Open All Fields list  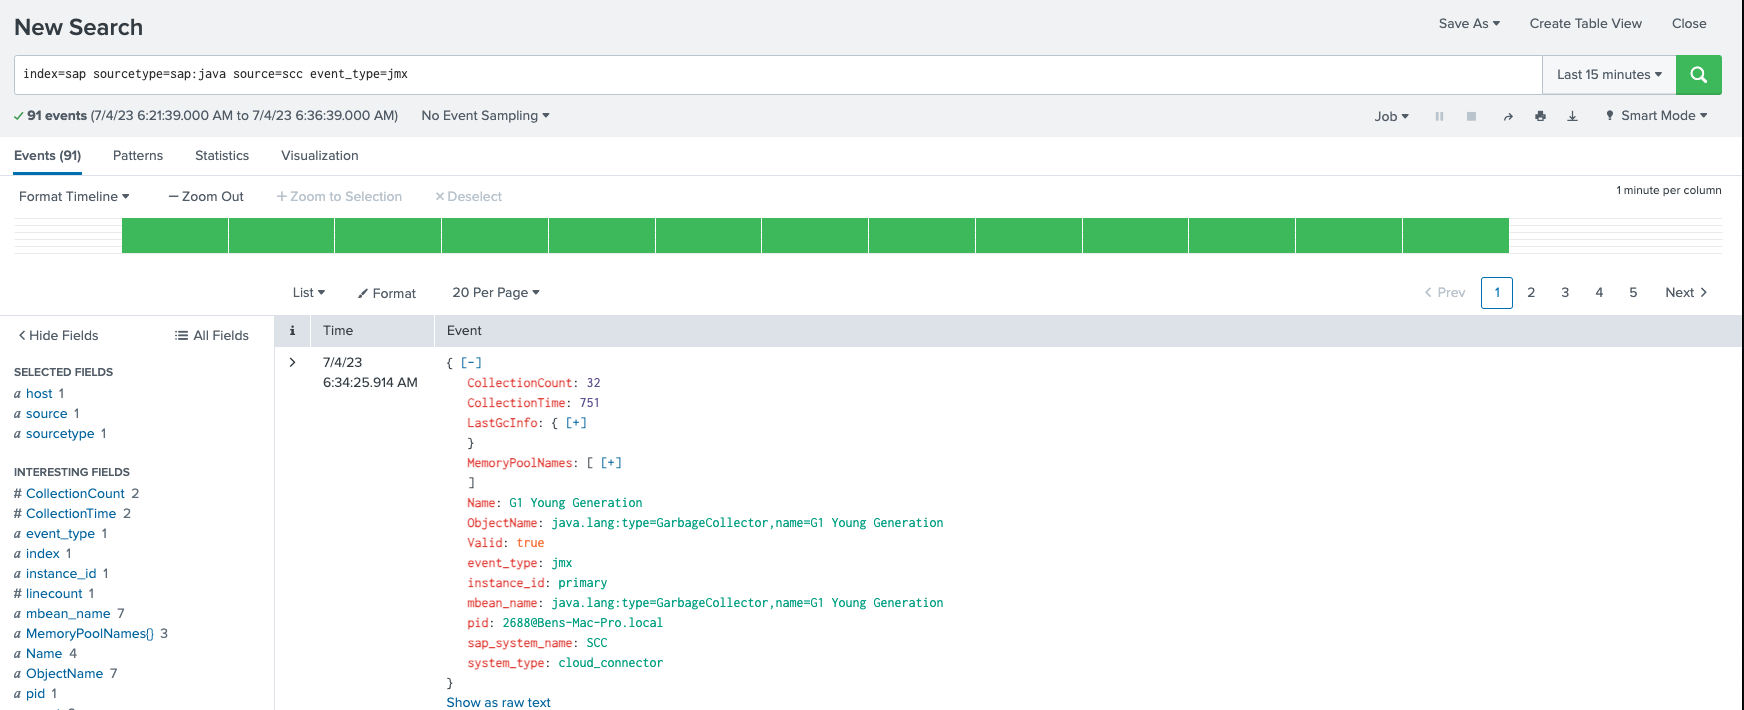212,335
